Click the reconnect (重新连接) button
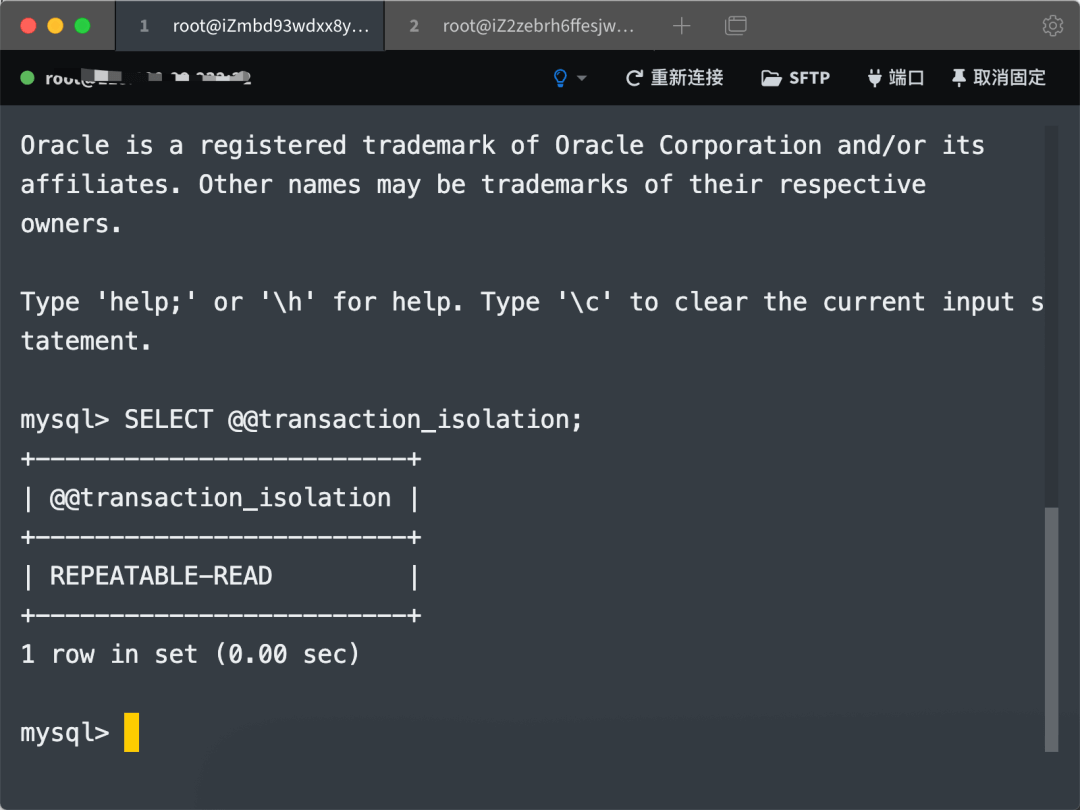The width and height of the screenshot is (1080, 810). pos(674,78)
